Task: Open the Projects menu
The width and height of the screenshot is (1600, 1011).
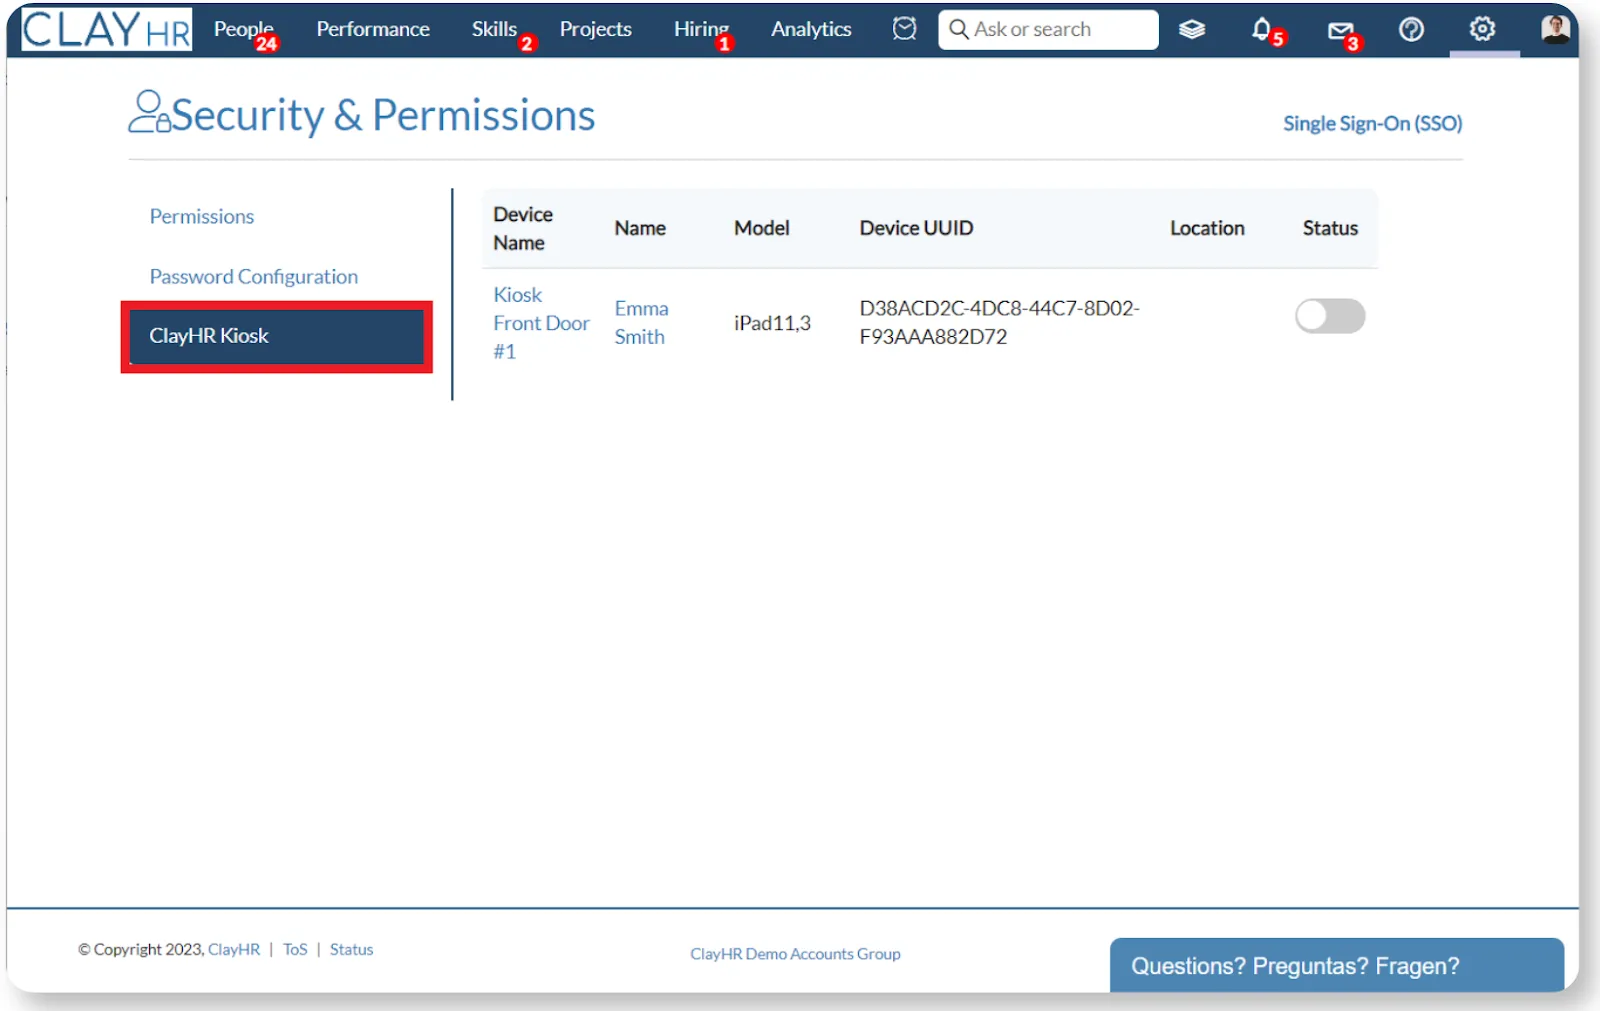Action: click(x=595, y=29)
